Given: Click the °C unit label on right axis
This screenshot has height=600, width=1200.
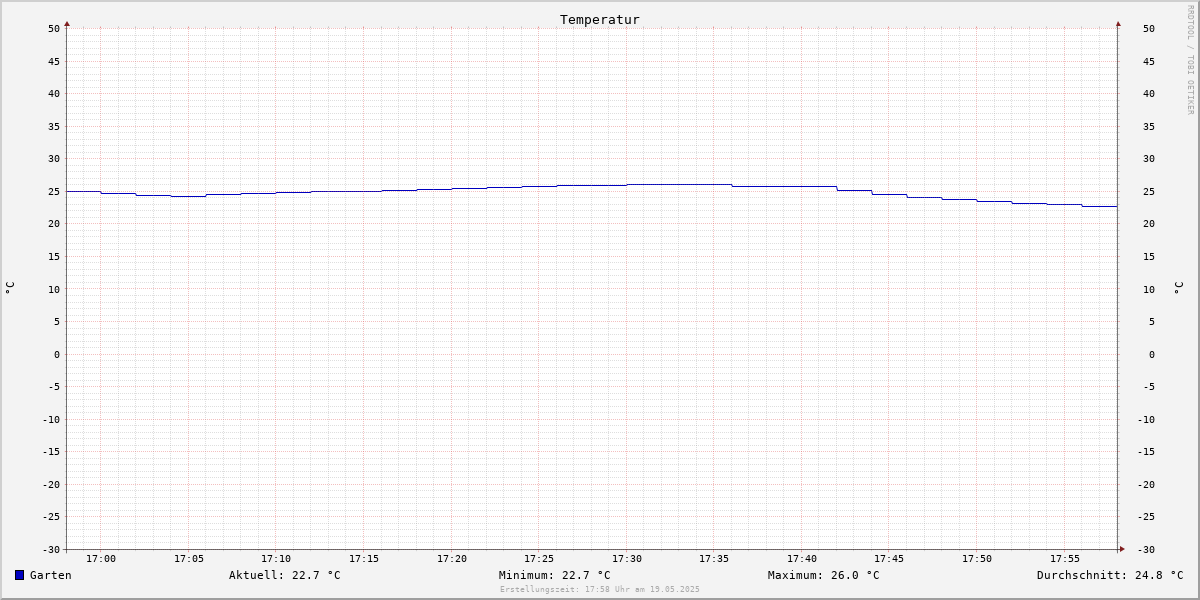Looking at the screenshot, I should point(1178,288).
